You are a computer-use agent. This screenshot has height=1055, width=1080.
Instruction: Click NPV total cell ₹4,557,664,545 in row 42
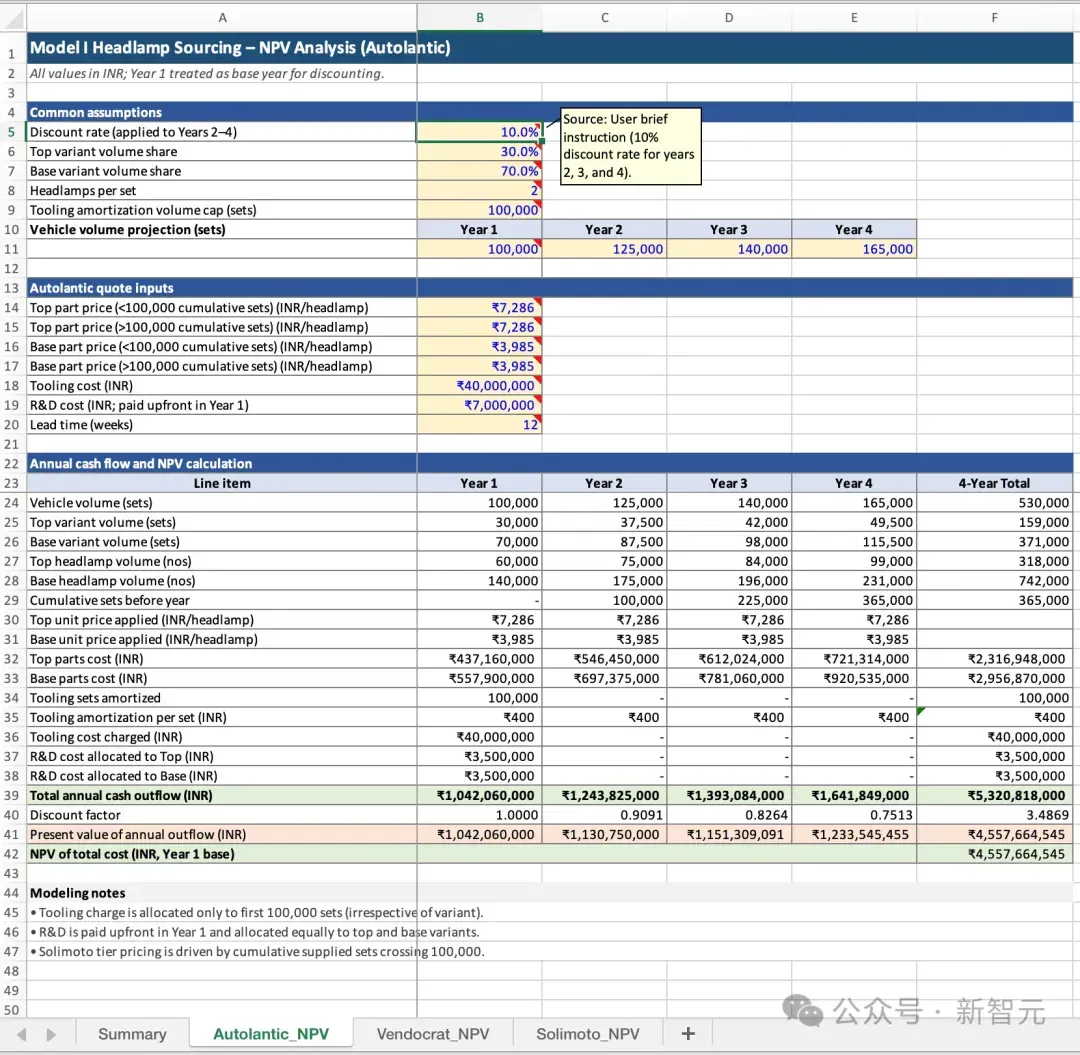(994, 854)
